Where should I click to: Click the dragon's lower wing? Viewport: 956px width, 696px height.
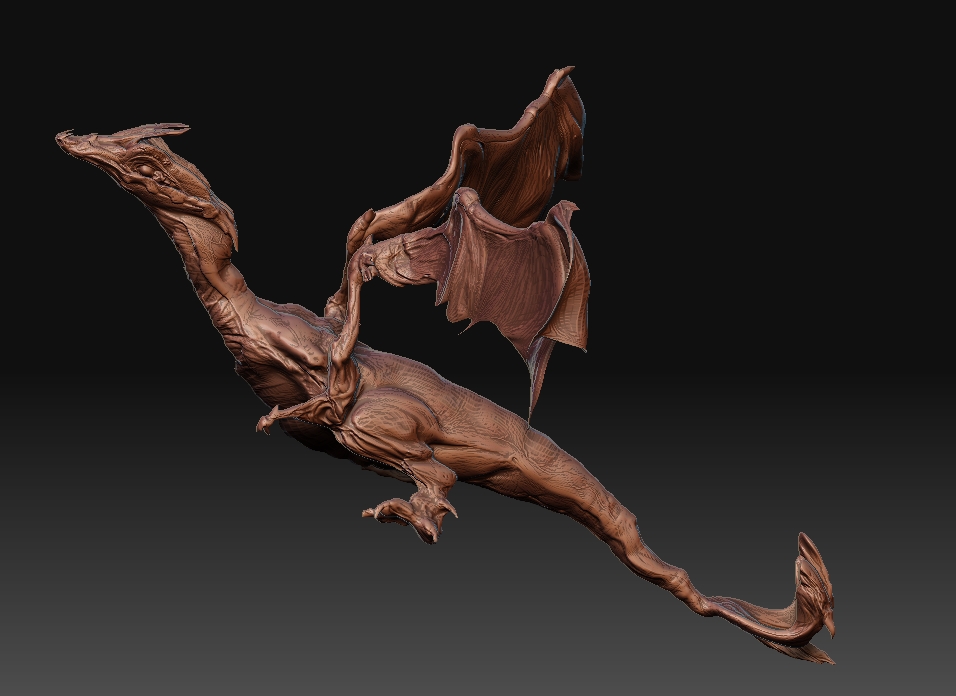click(x=510, y=290)
